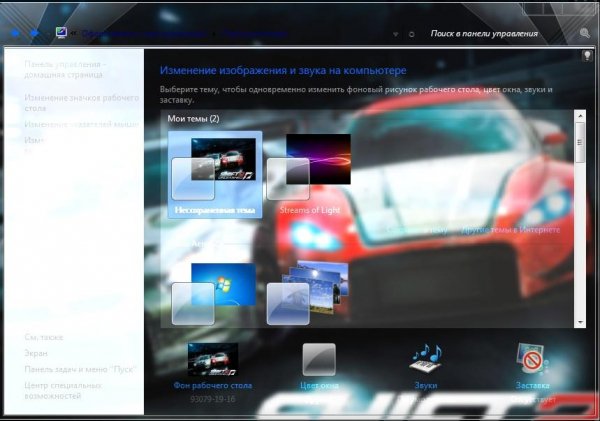The image size is (600, 421).
Task: Click the blue Back navigation arrow
Action: (15, 33)
